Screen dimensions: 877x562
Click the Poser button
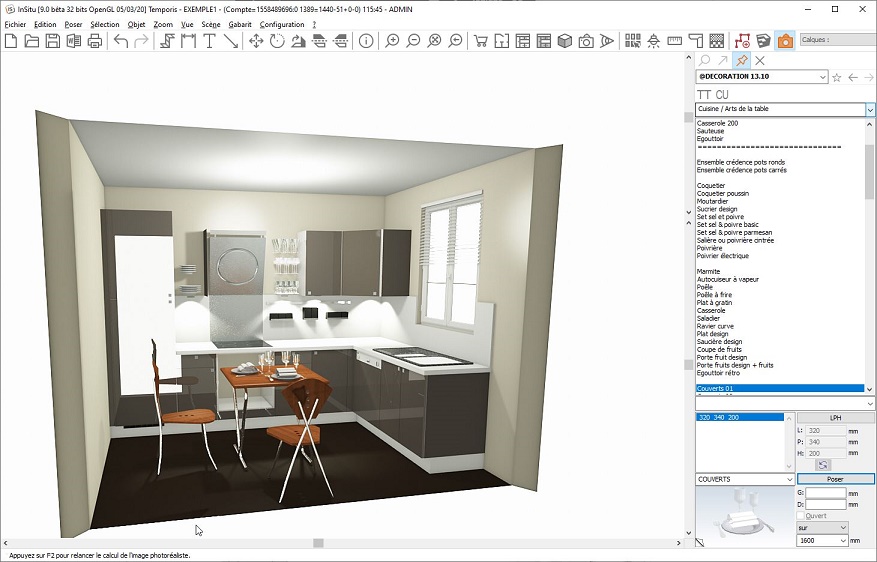pyautogui.click(x=834, y=480)
